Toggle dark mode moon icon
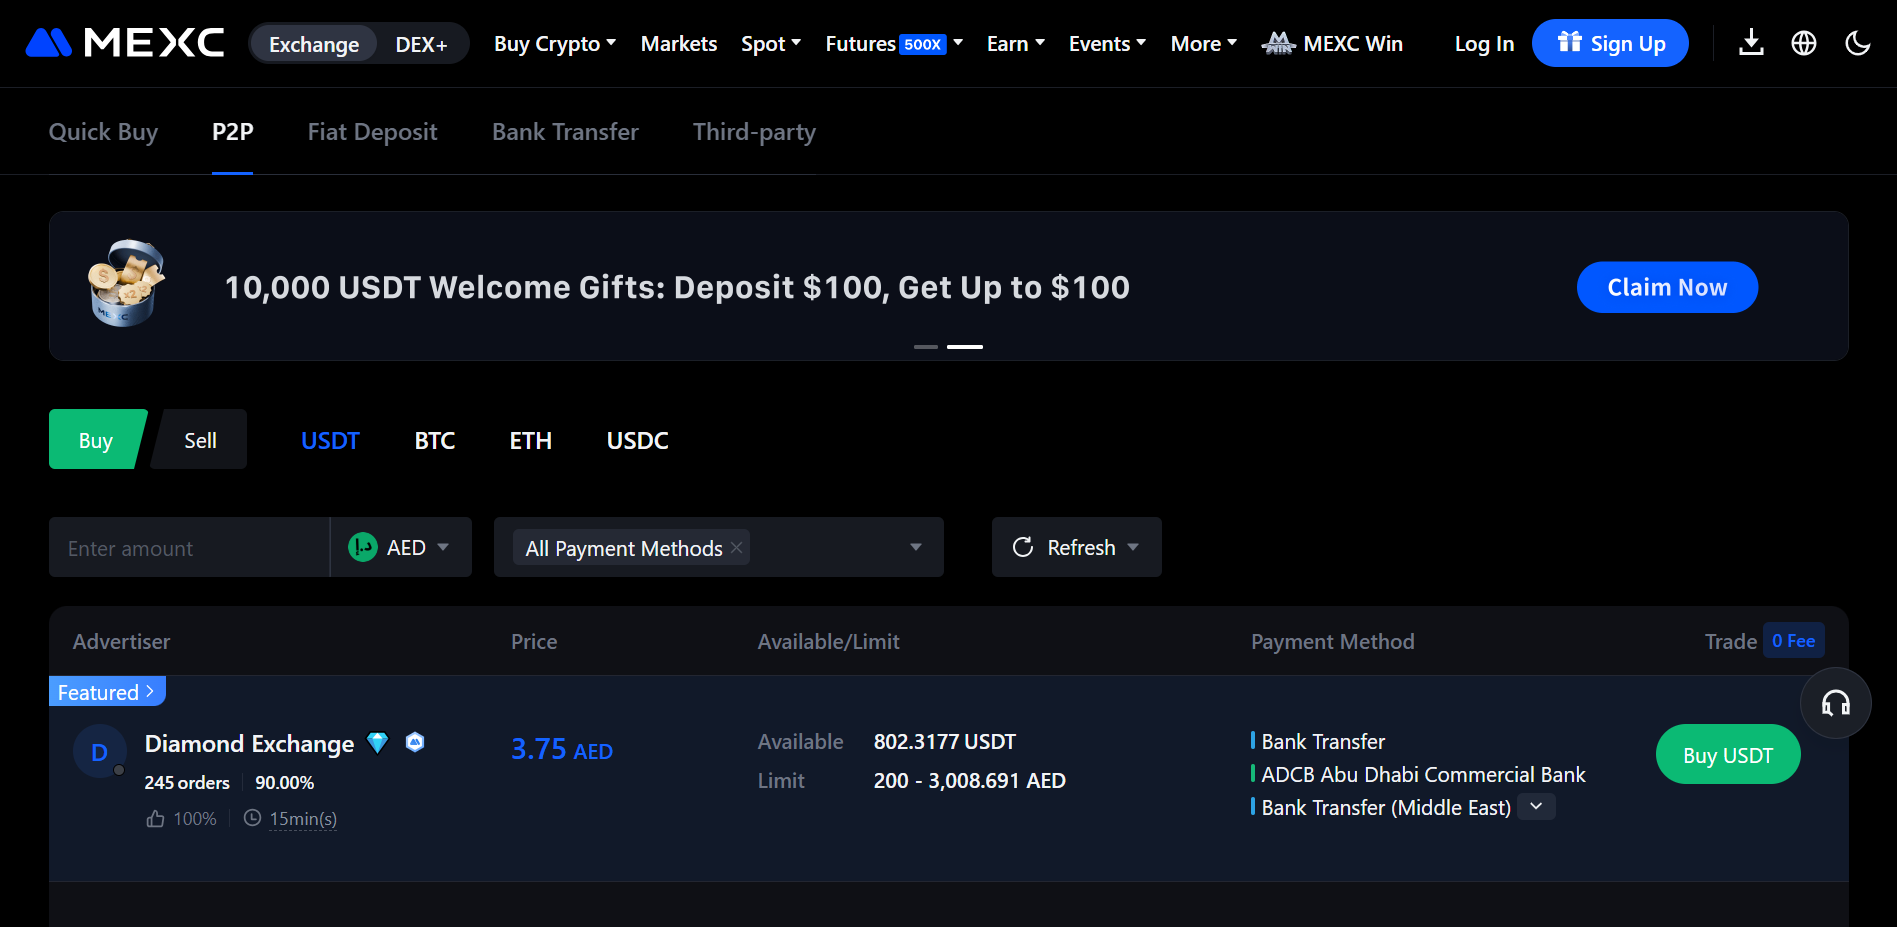This screenshot has height=927, width=1897. coord(1857,43)
